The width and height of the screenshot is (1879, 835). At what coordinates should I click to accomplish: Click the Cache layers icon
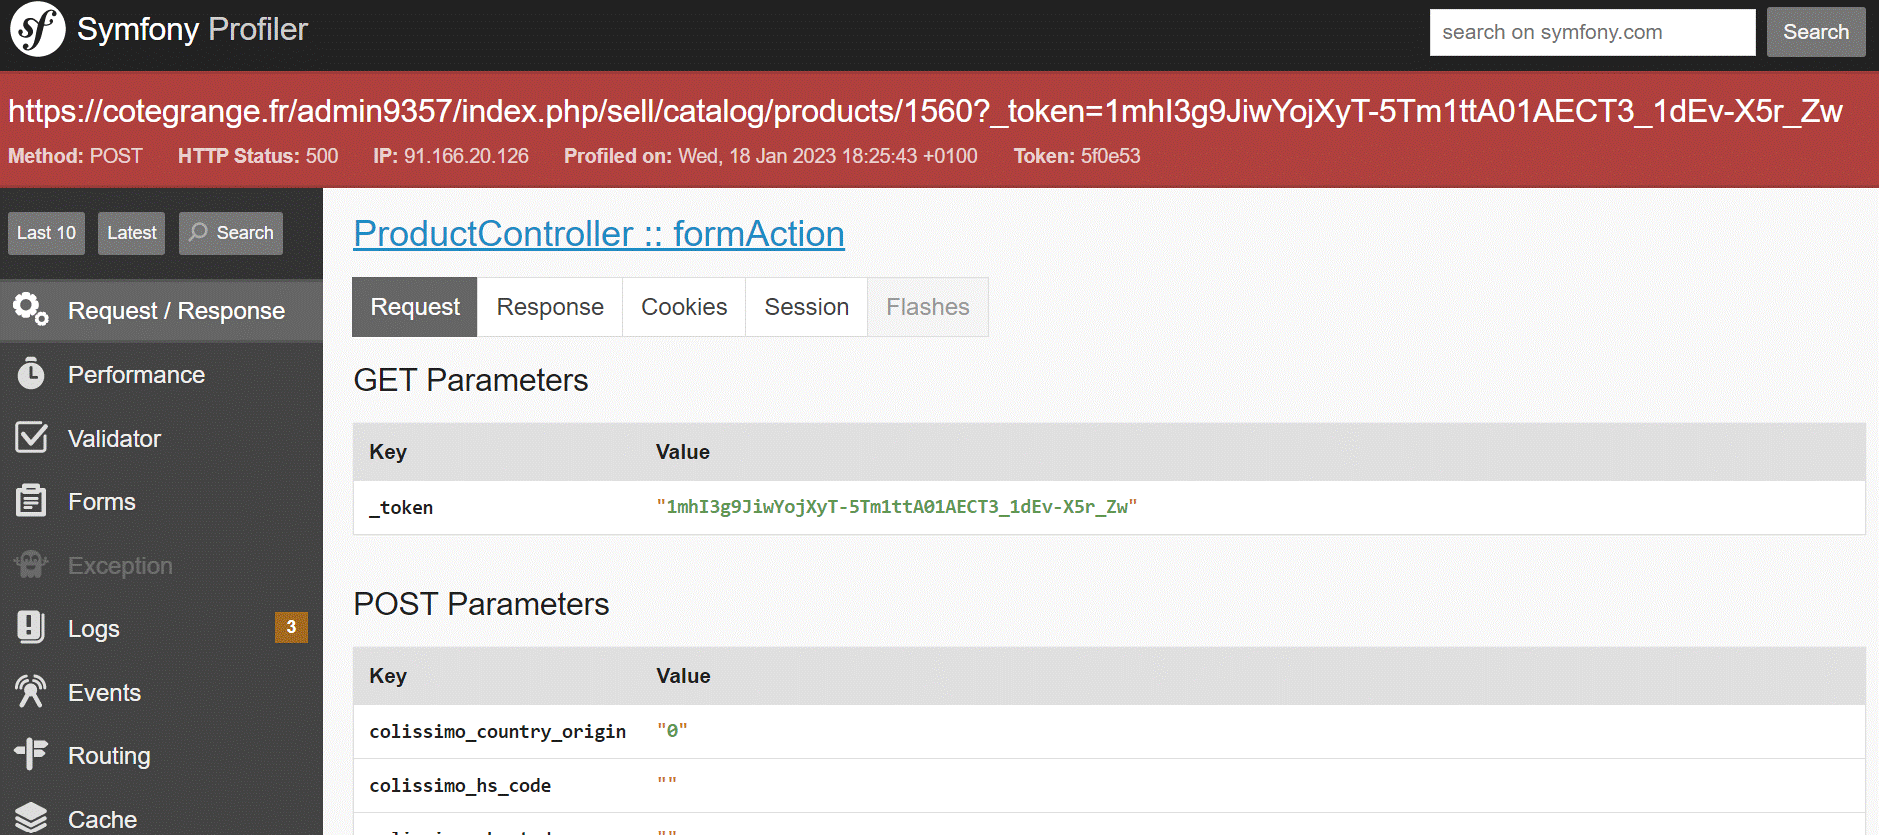click(x=31, y=818)
